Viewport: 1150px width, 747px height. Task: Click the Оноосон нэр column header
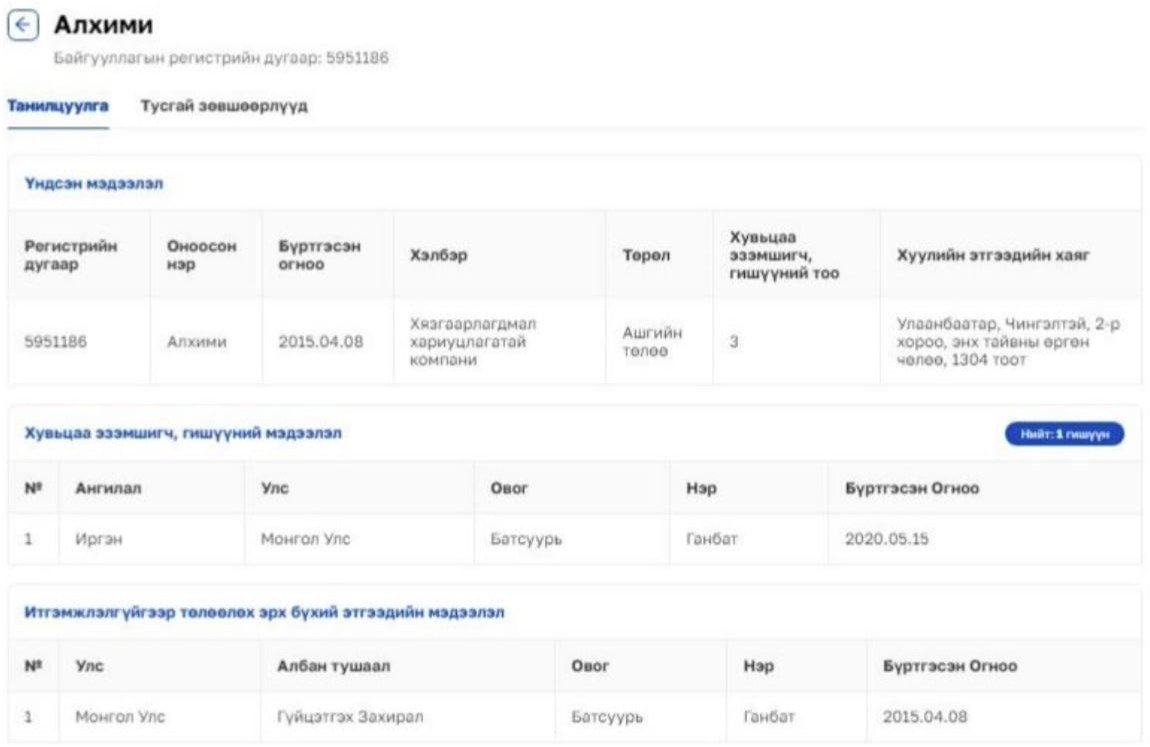202,255
